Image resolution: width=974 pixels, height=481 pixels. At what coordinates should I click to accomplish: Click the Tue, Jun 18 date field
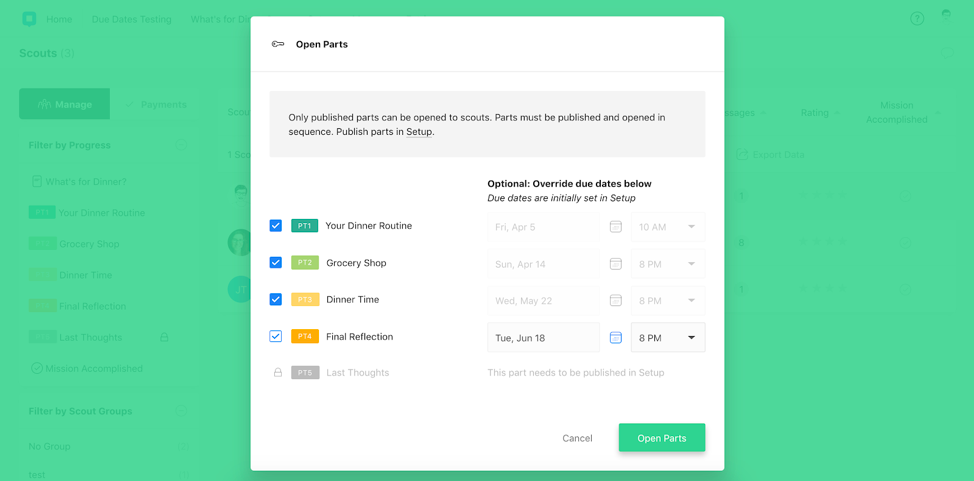click(544, 337)
